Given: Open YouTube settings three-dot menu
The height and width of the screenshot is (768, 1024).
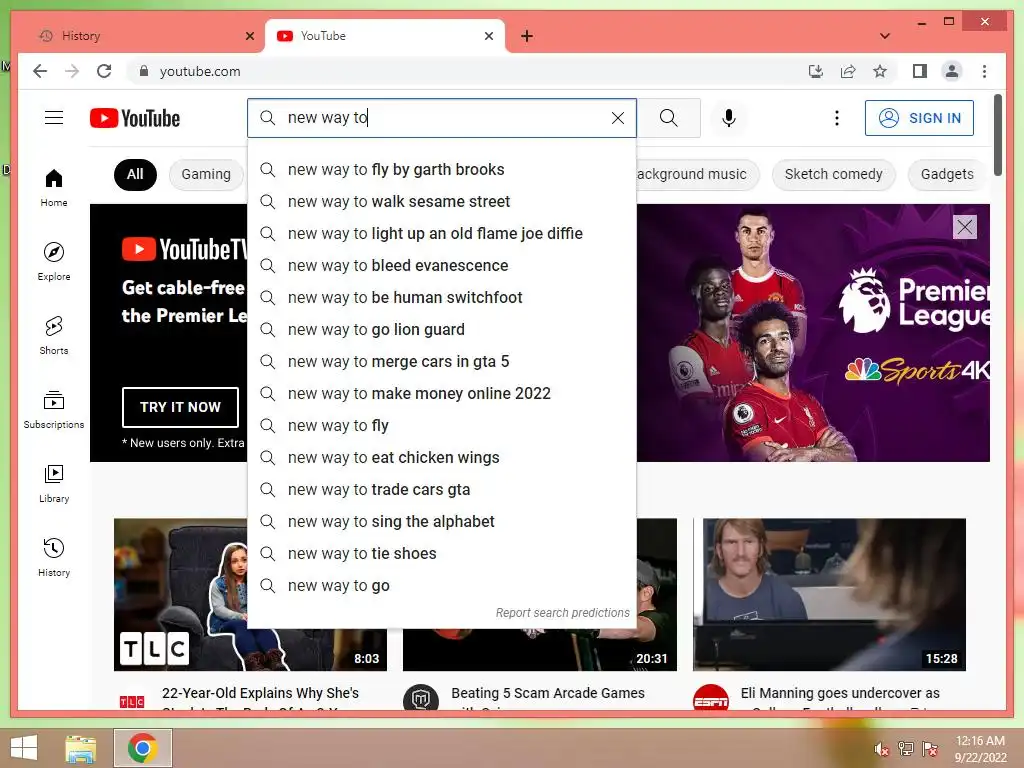Looking at the screenshot, I should [x=837, y=118].
